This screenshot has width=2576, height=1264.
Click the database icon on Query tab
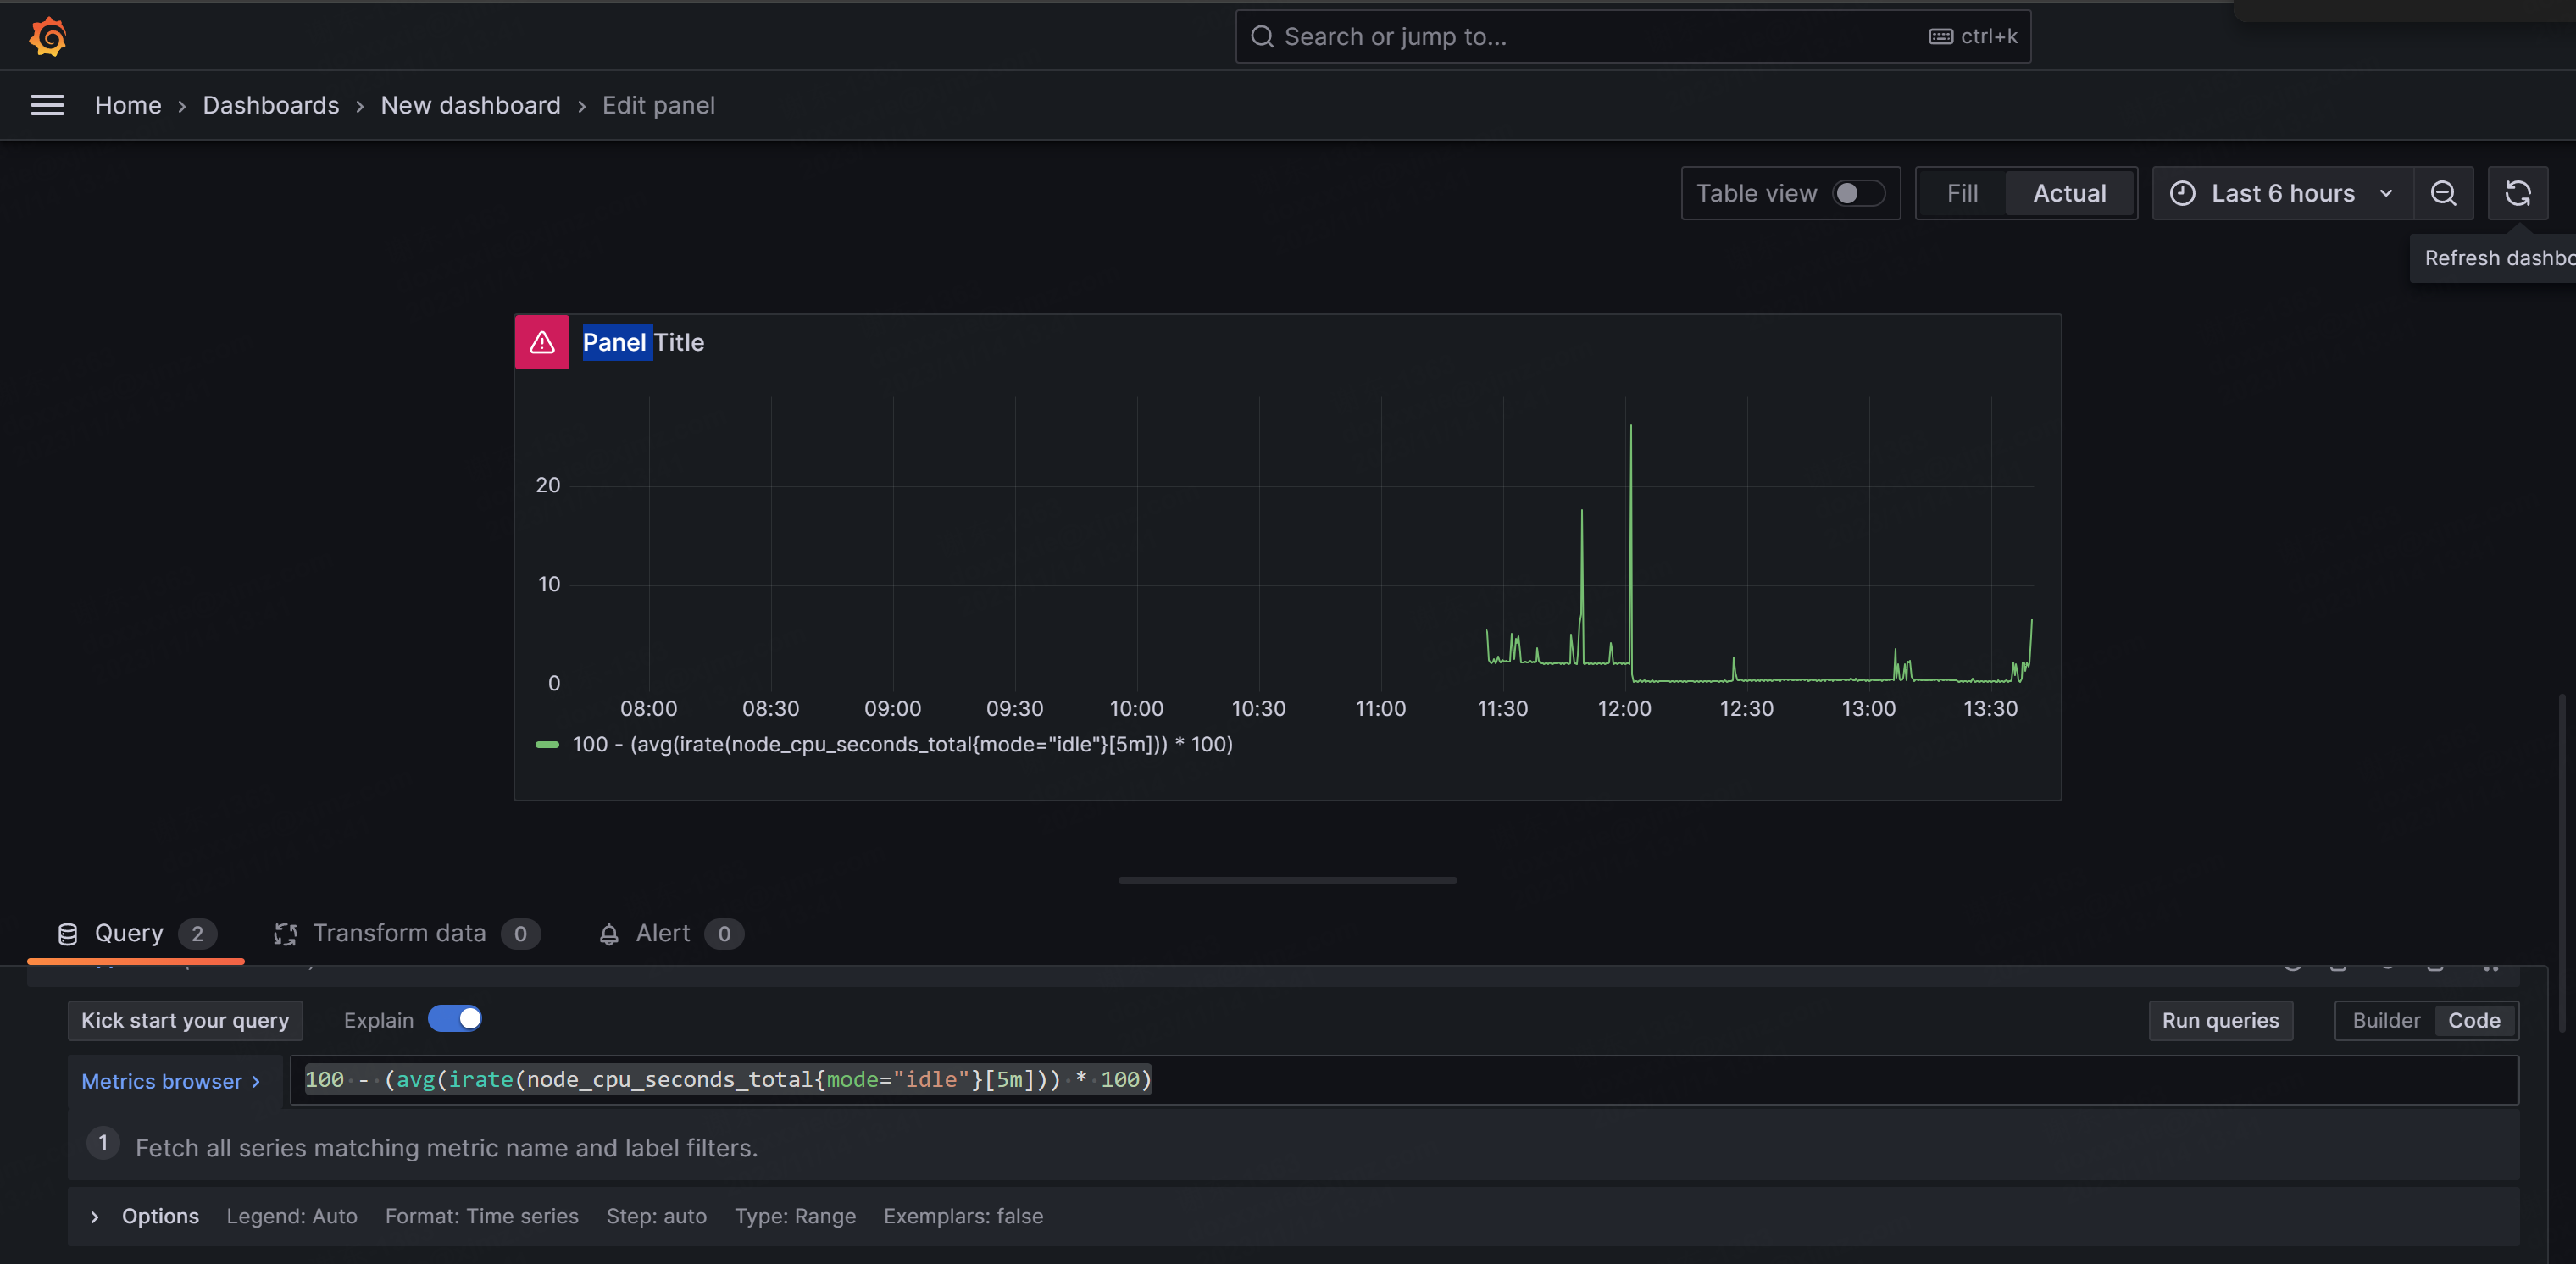click(x=68, y=934)
